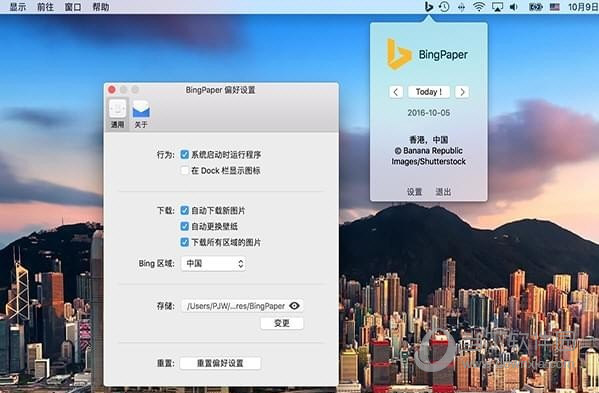This screenshot has height=393, width=599.
Task: Open the Bing 区域 dropdown showing 中国
Action: pos(213,264)
